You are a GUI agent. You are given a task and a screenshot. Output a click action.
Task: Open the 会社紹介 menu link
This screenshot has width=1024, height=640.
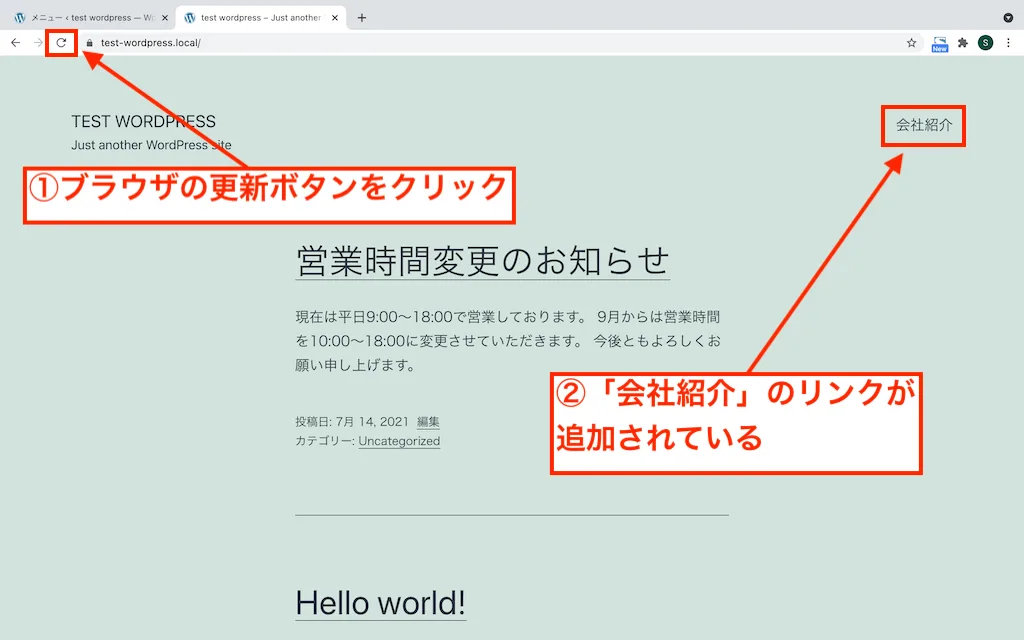(x=924, y=125)
